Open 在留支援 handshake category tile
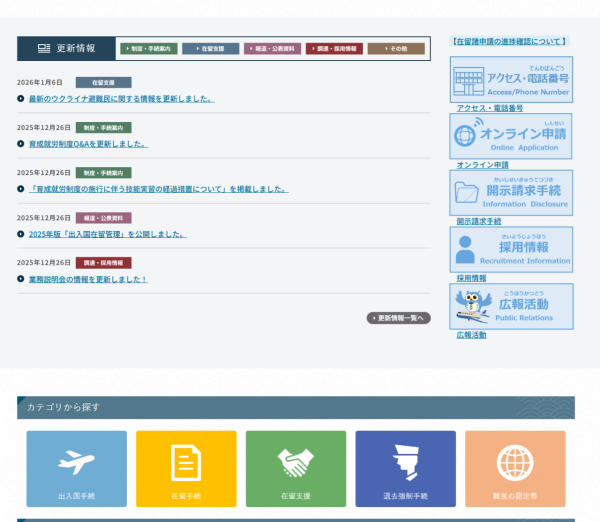The width and height of the screenshot is (600, 522). 296,469
